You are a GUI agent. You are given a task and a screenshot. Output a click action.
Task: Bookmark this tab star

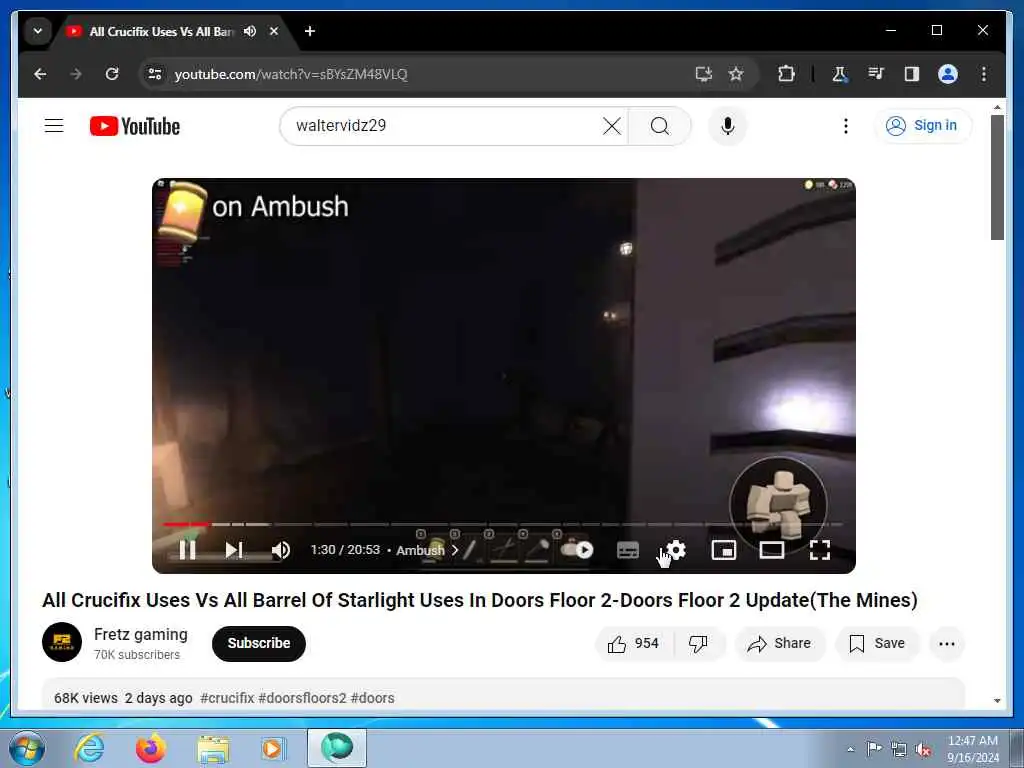click(x=736, y=74)
